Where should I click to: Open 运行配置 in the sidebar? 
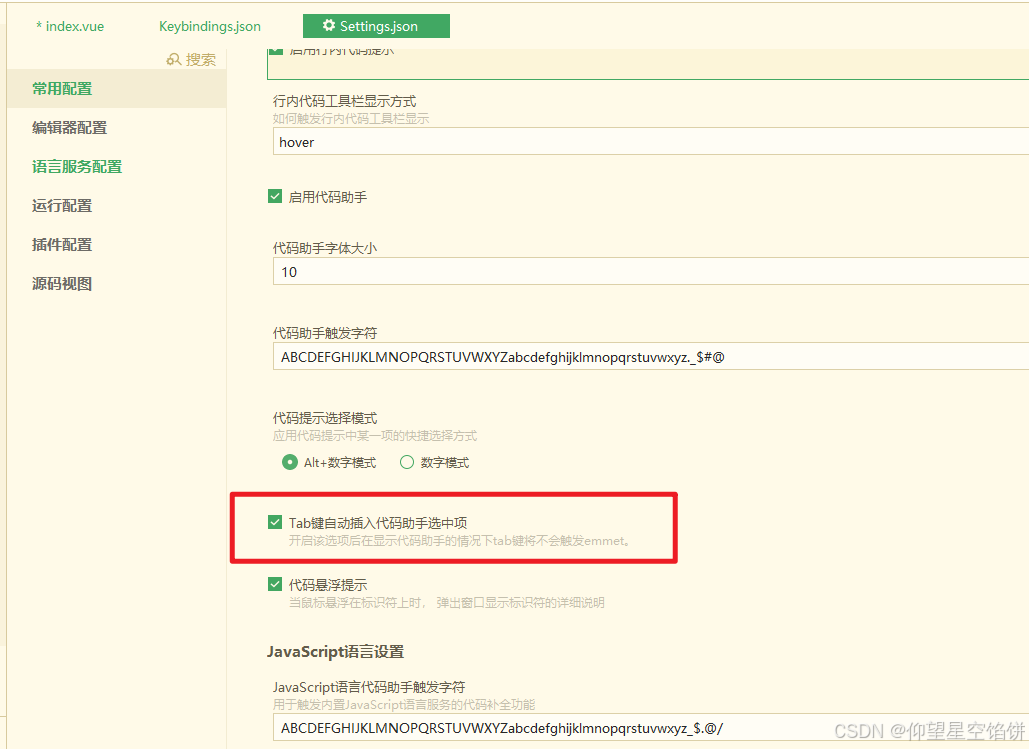[x=62, y=205]
